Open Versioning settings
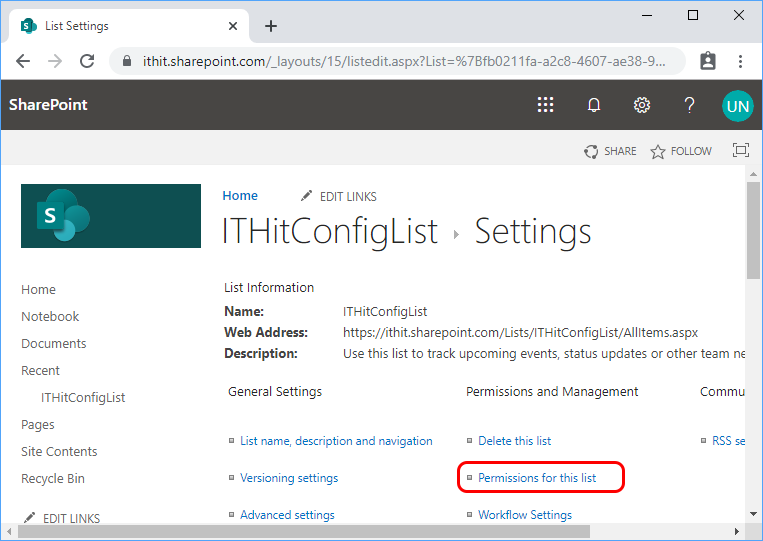The height and width of the screenshot is (541, 763). [x=289, y=478]
